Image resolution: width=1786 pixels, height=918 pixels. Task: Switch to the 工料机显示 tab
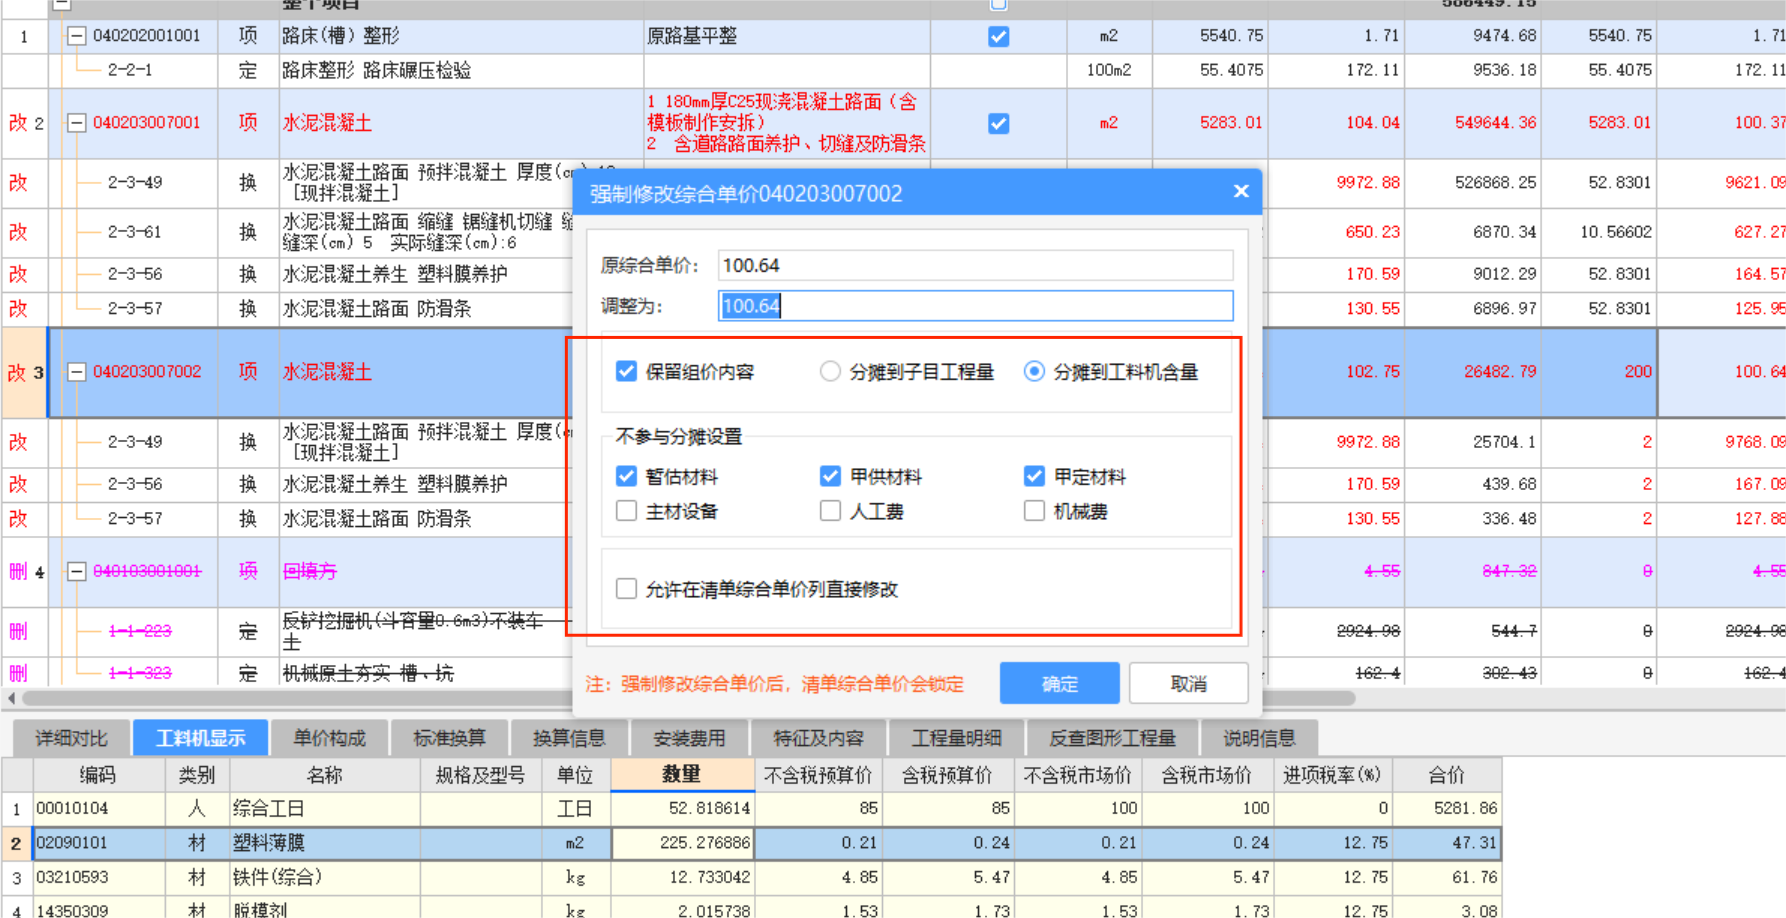200,738
